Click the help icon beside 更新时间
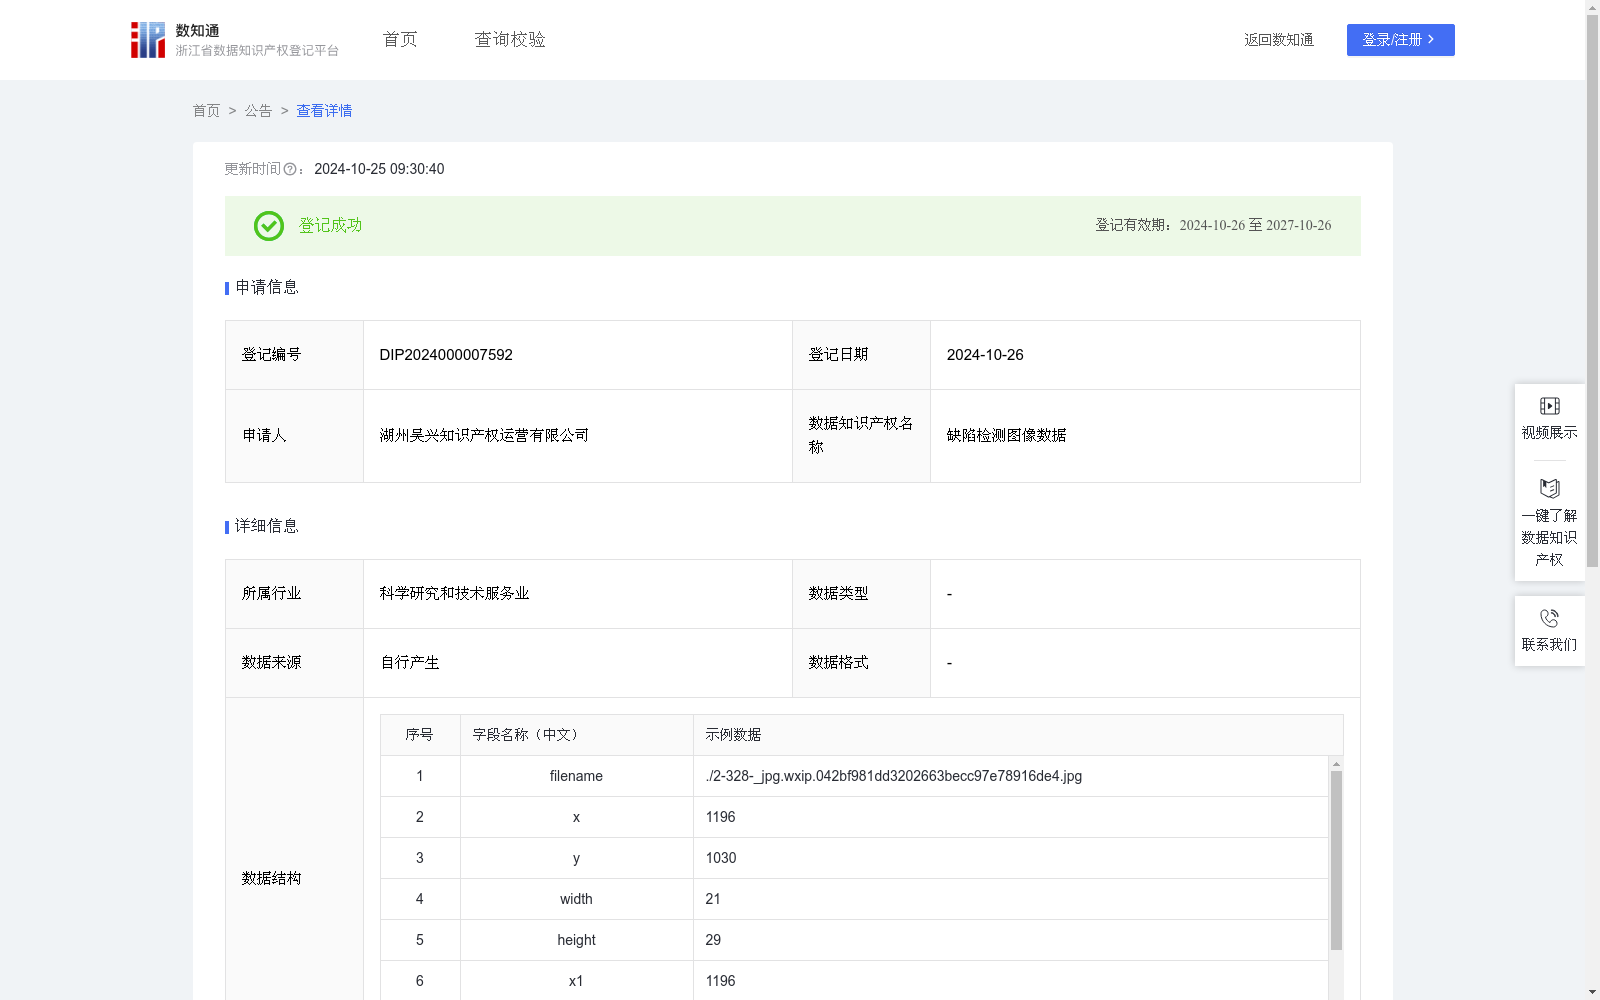The width and height of the screenshot is (1600, 1000). [290, 170]
